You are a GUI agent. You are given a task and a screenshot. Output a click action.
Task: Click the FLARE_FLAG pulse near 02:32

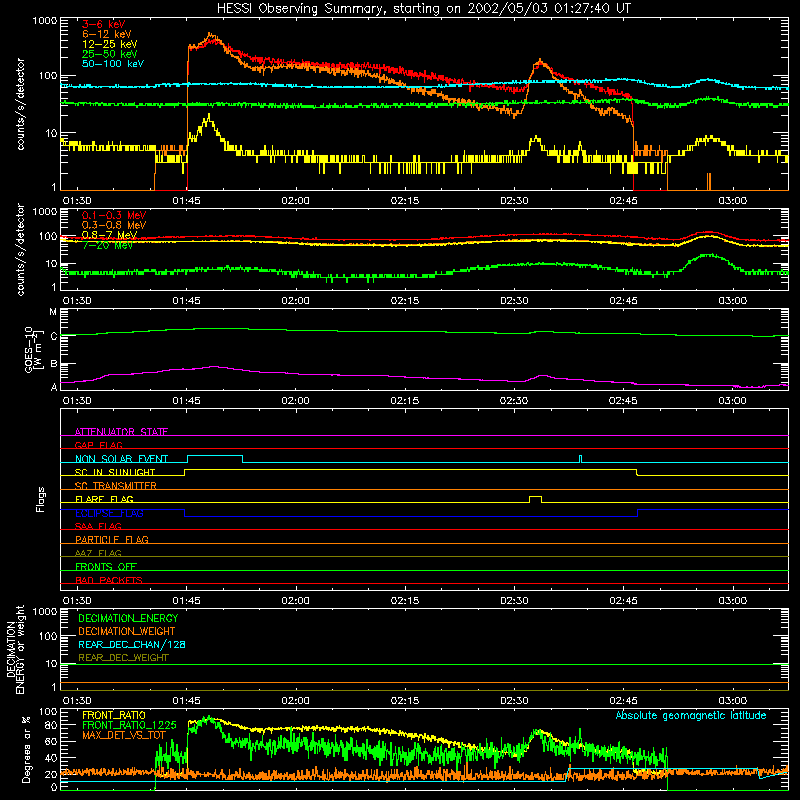[535, 499]
